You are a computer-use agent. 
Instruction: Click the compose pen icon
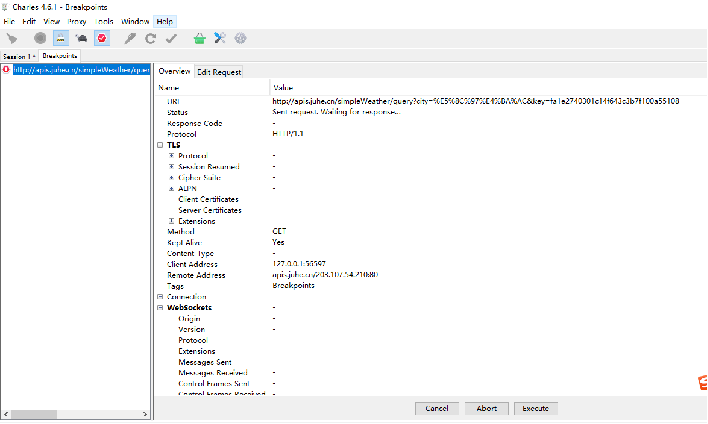coord(130,38)
